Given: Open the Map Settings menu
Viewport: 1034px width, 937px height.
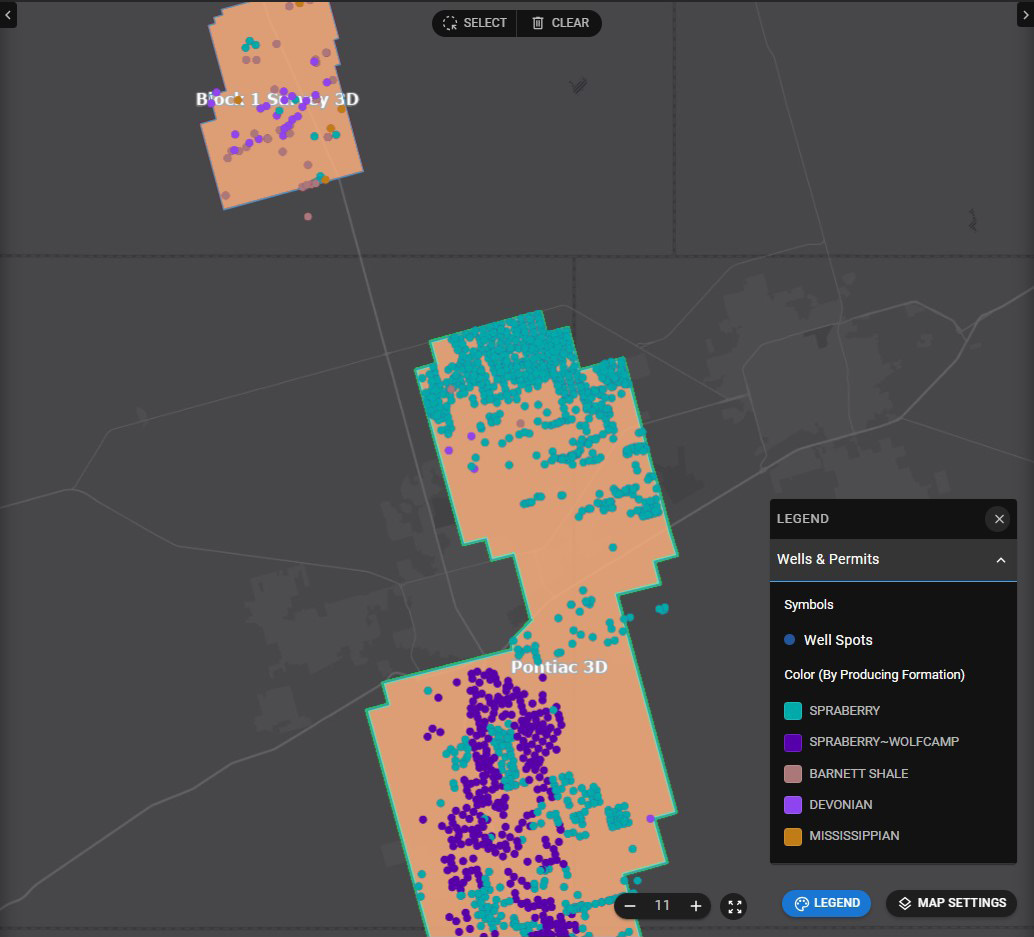Looking at the screenshot, I should point(950,903).
